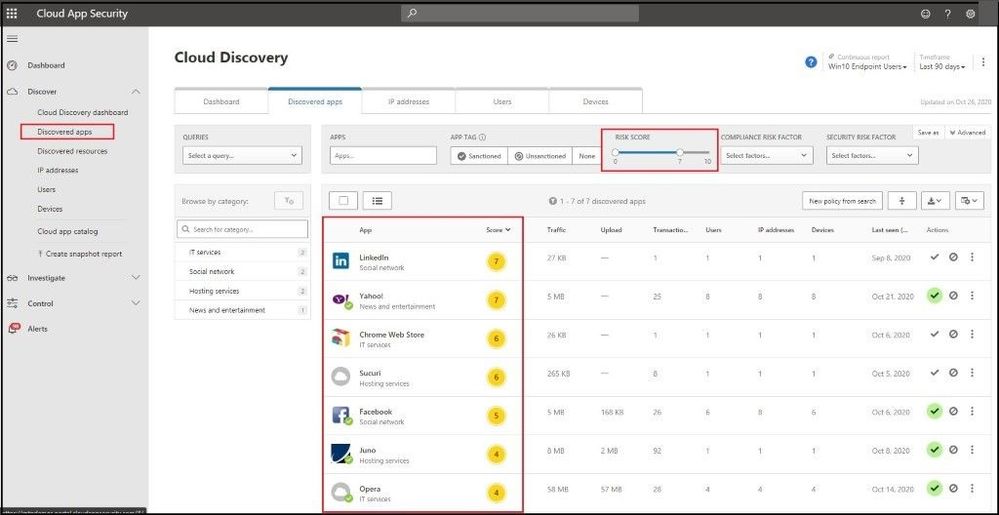999x515 pixels.
Task: Click the split icon beside New policy
Action: point(902,201)
